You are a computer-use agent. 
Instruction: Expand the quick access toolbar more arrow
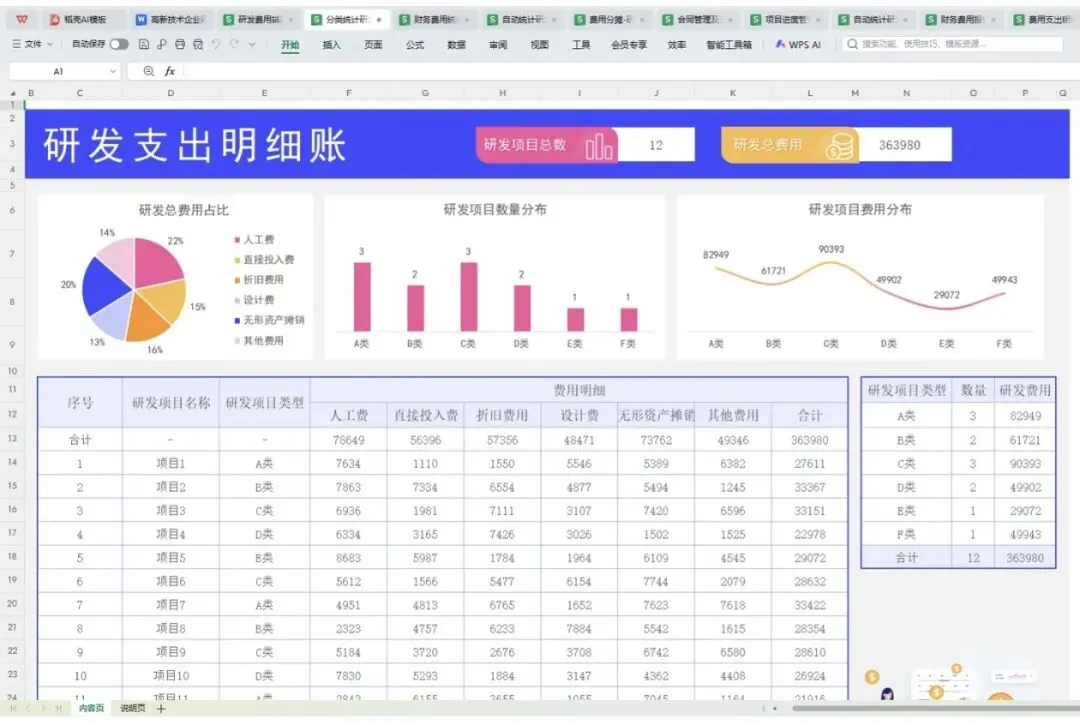click(x=252, y=44)
